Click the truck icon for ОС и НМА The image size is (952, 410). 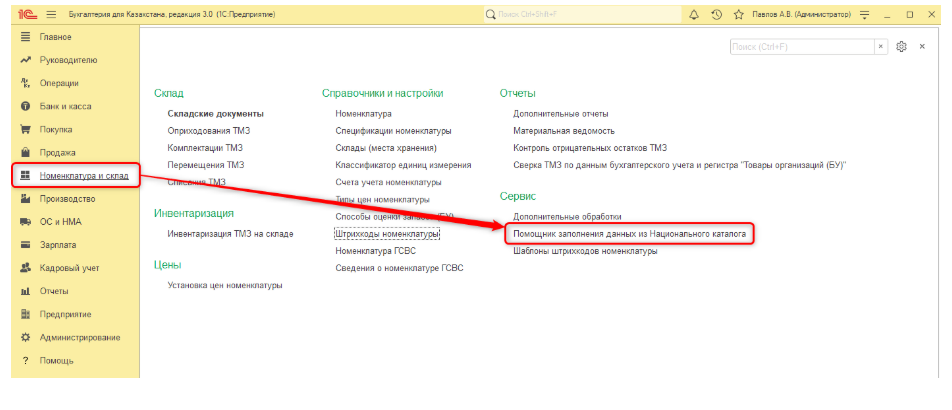[x=25, y=221]
